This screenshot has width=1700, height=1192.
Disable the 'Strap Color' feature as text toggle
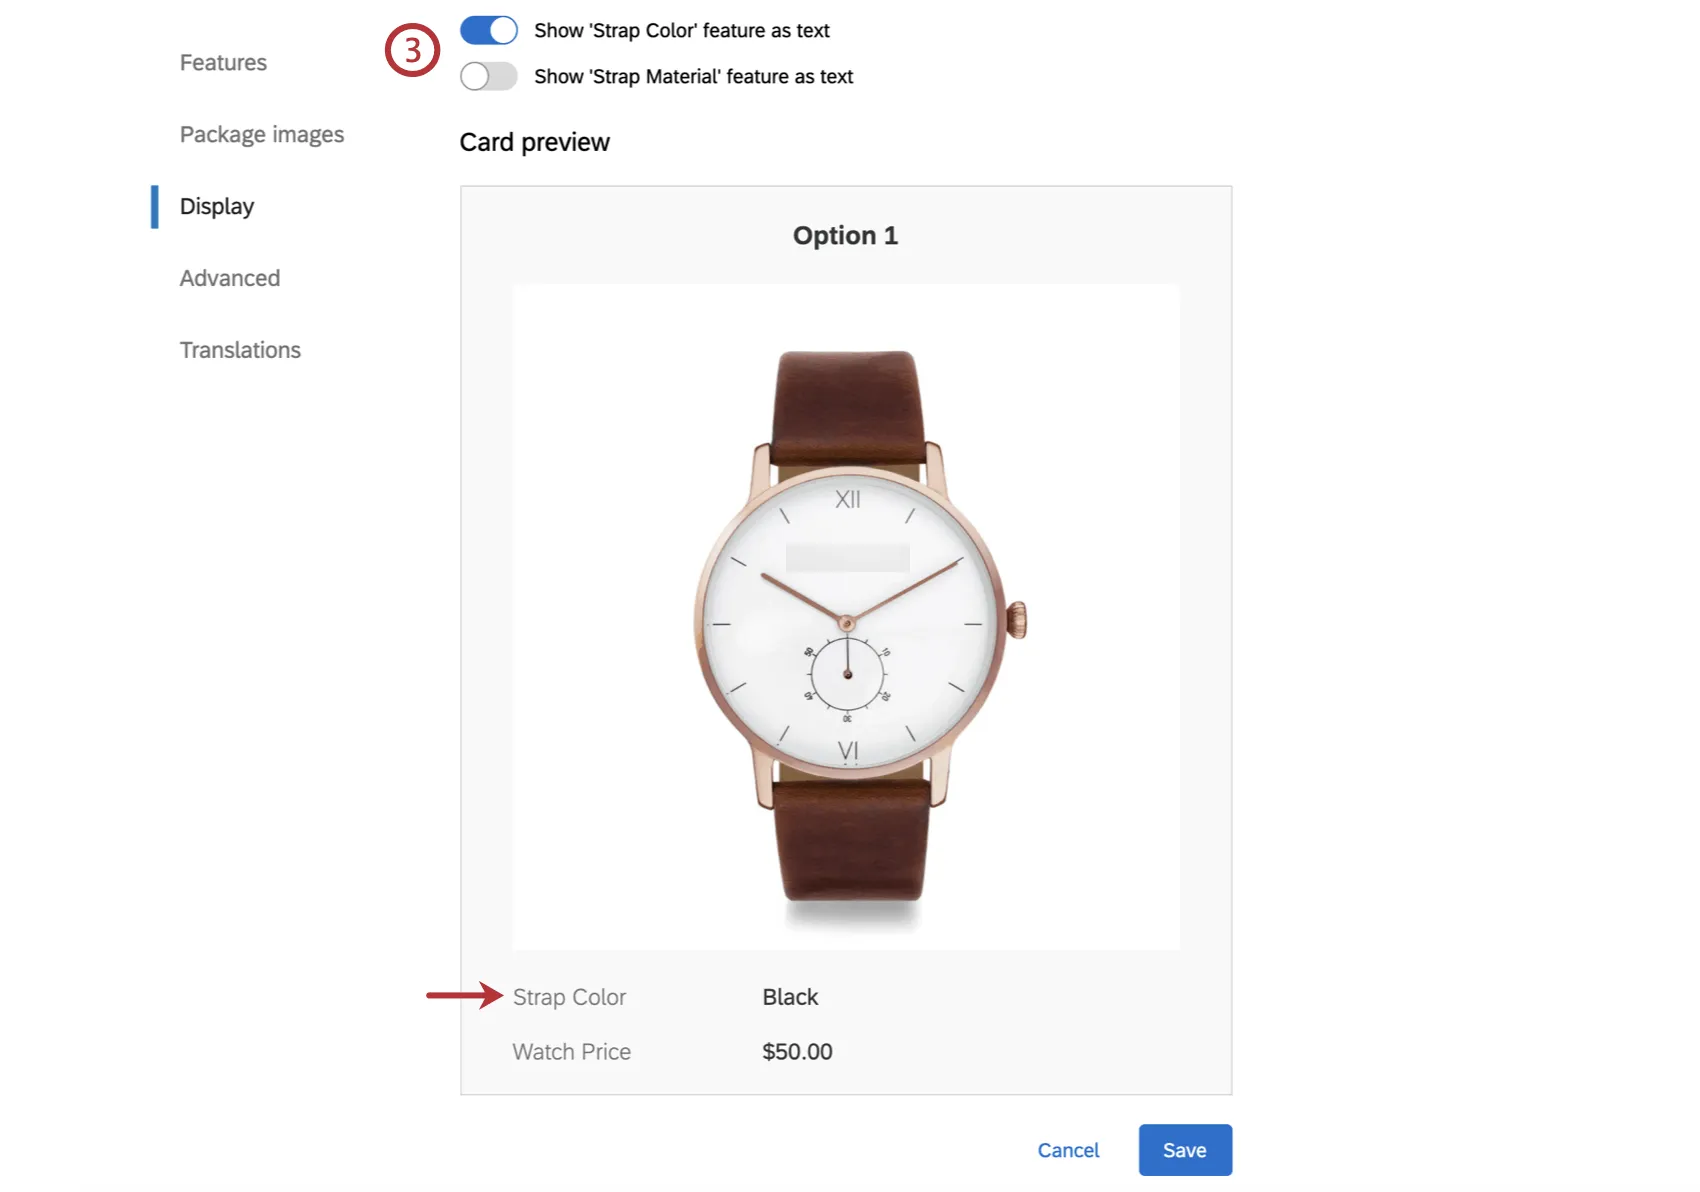(x=488, y=30)
